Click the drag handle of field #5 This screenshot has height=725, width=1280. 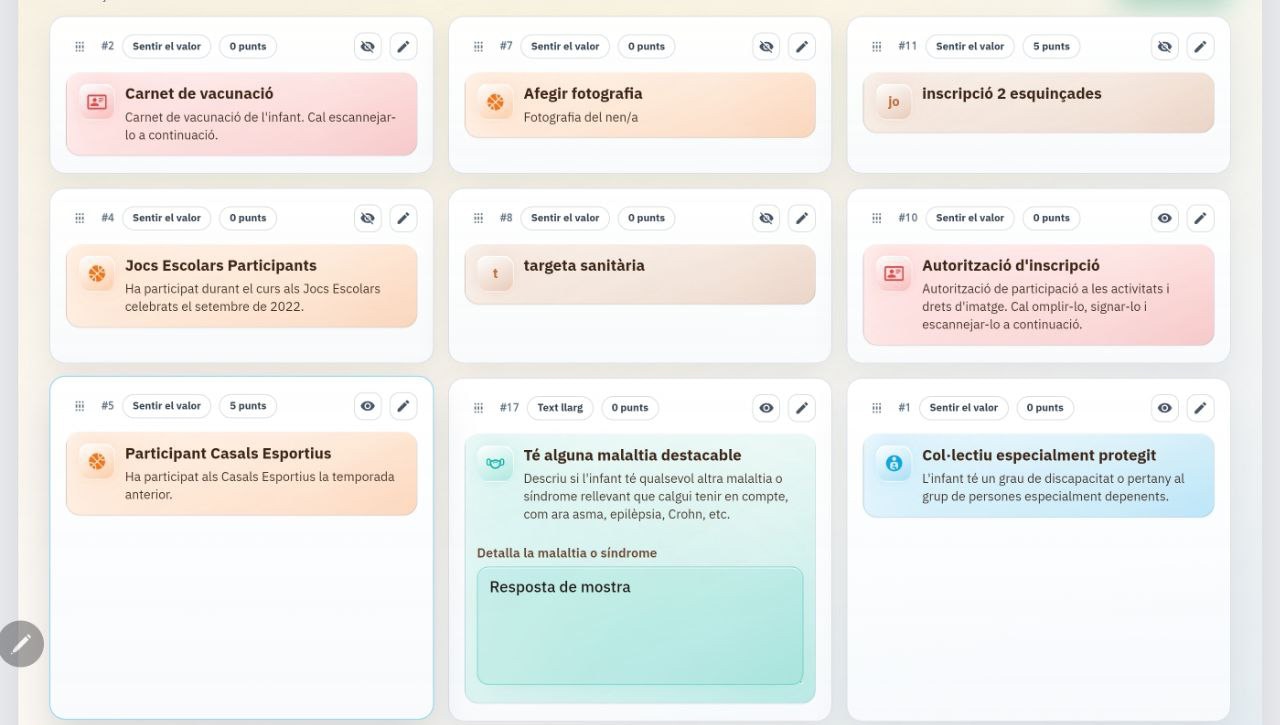(x=78, y=405)
